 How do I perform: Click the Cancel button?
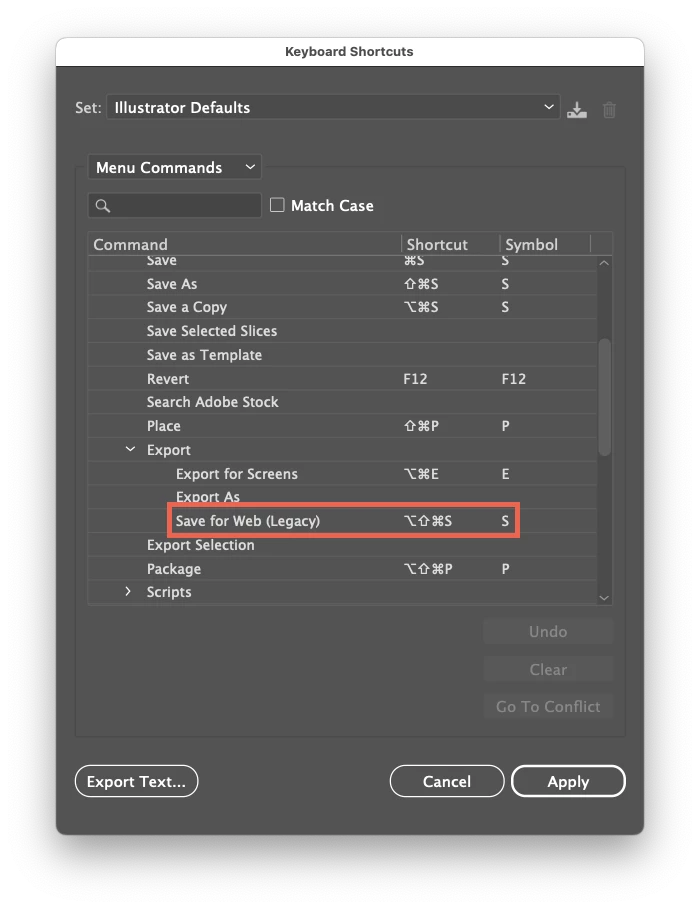pos(447,781)
